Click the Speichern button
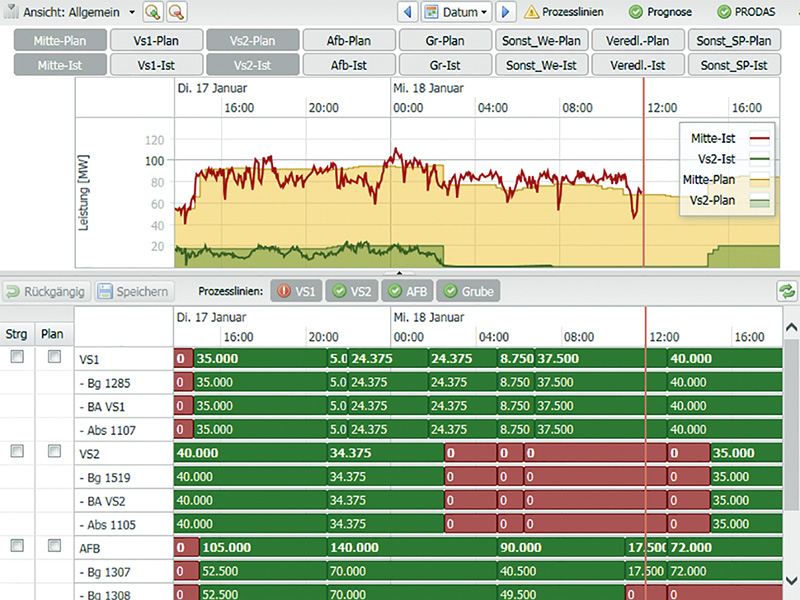800x600 pixels. pos(135,292)
